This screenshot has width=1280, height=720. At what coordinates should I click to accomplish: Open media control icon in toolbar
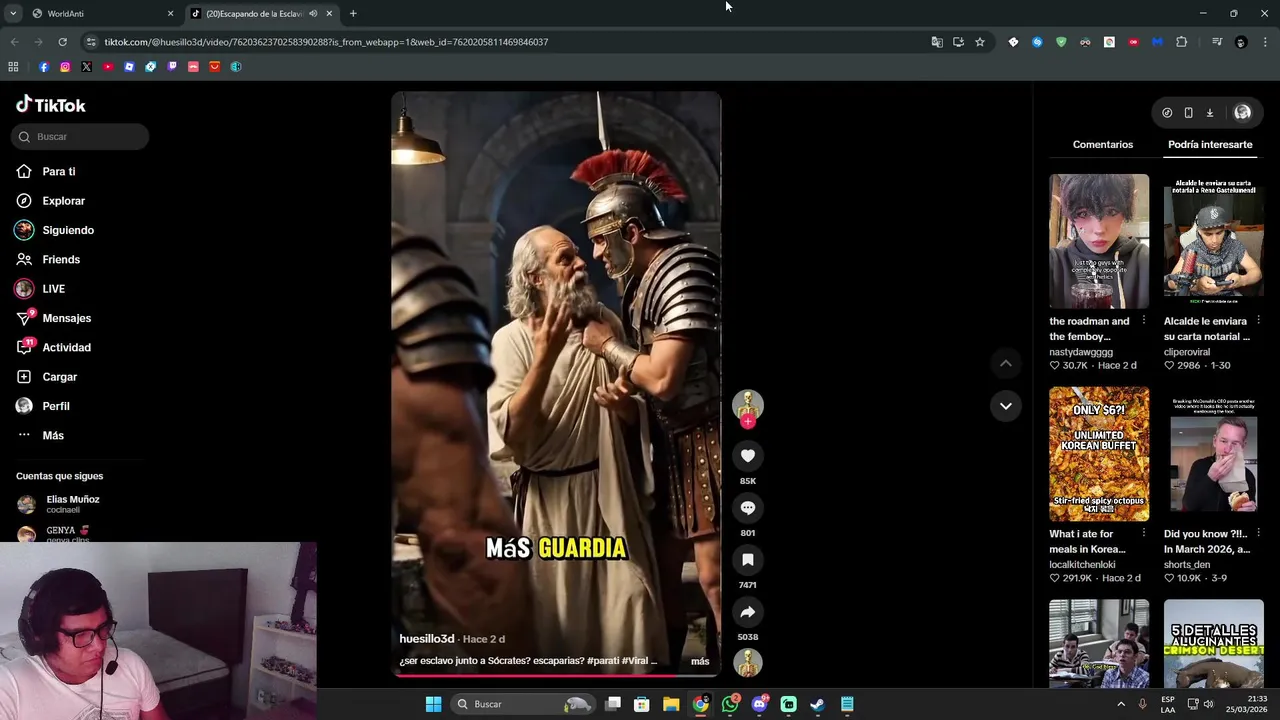pyautogui.click(x=1217, y=42)
